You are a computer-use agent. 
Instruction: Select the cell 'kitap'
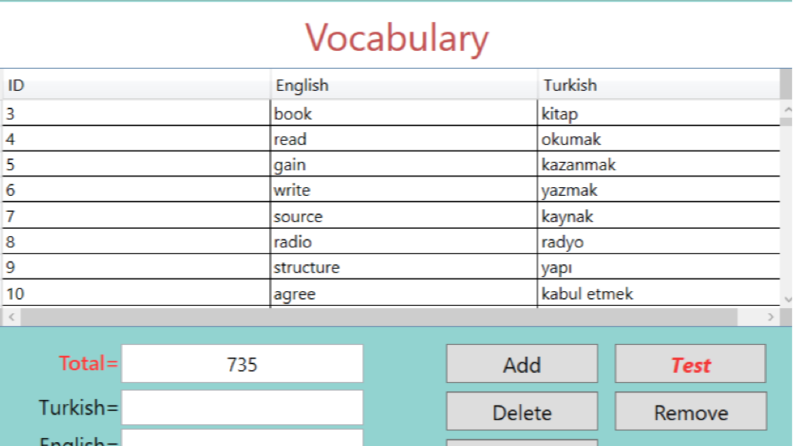(658, 113)
